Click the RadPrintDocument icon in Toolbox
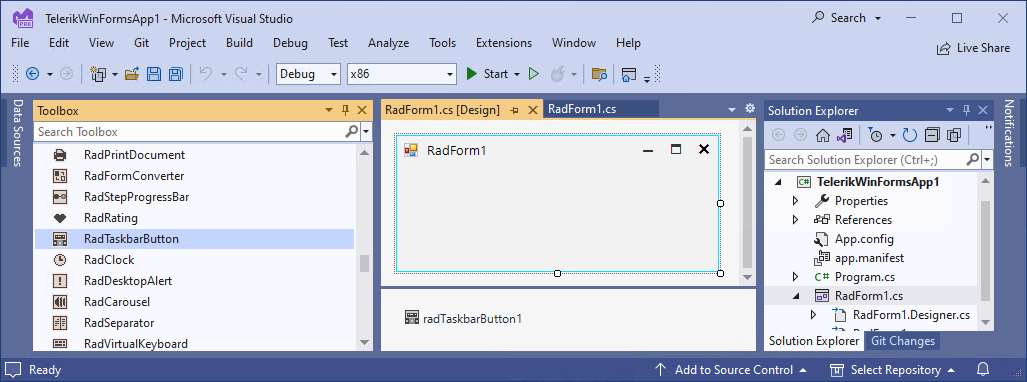This screenshot has width=1027, height=382. [x=60, y=155]
